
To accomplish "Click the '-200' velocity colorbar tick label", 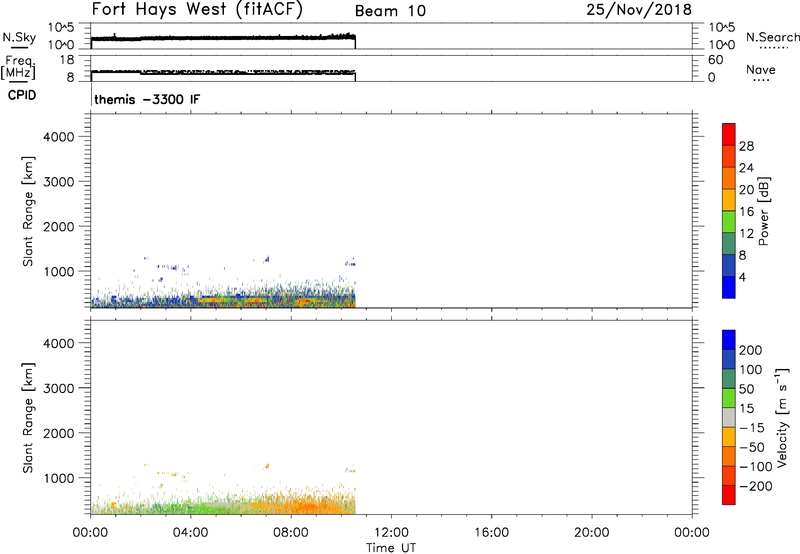I will tap(756, 486).
